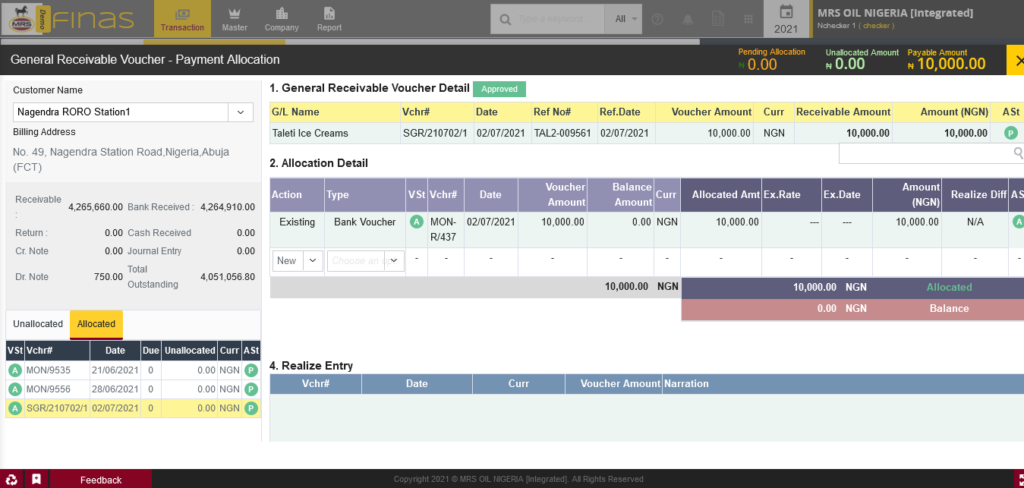This screenshot has height=488, width=1024.
Task: Click the 'Taleti Ice Creams' G/L Name cell
Action: (334, 133)
